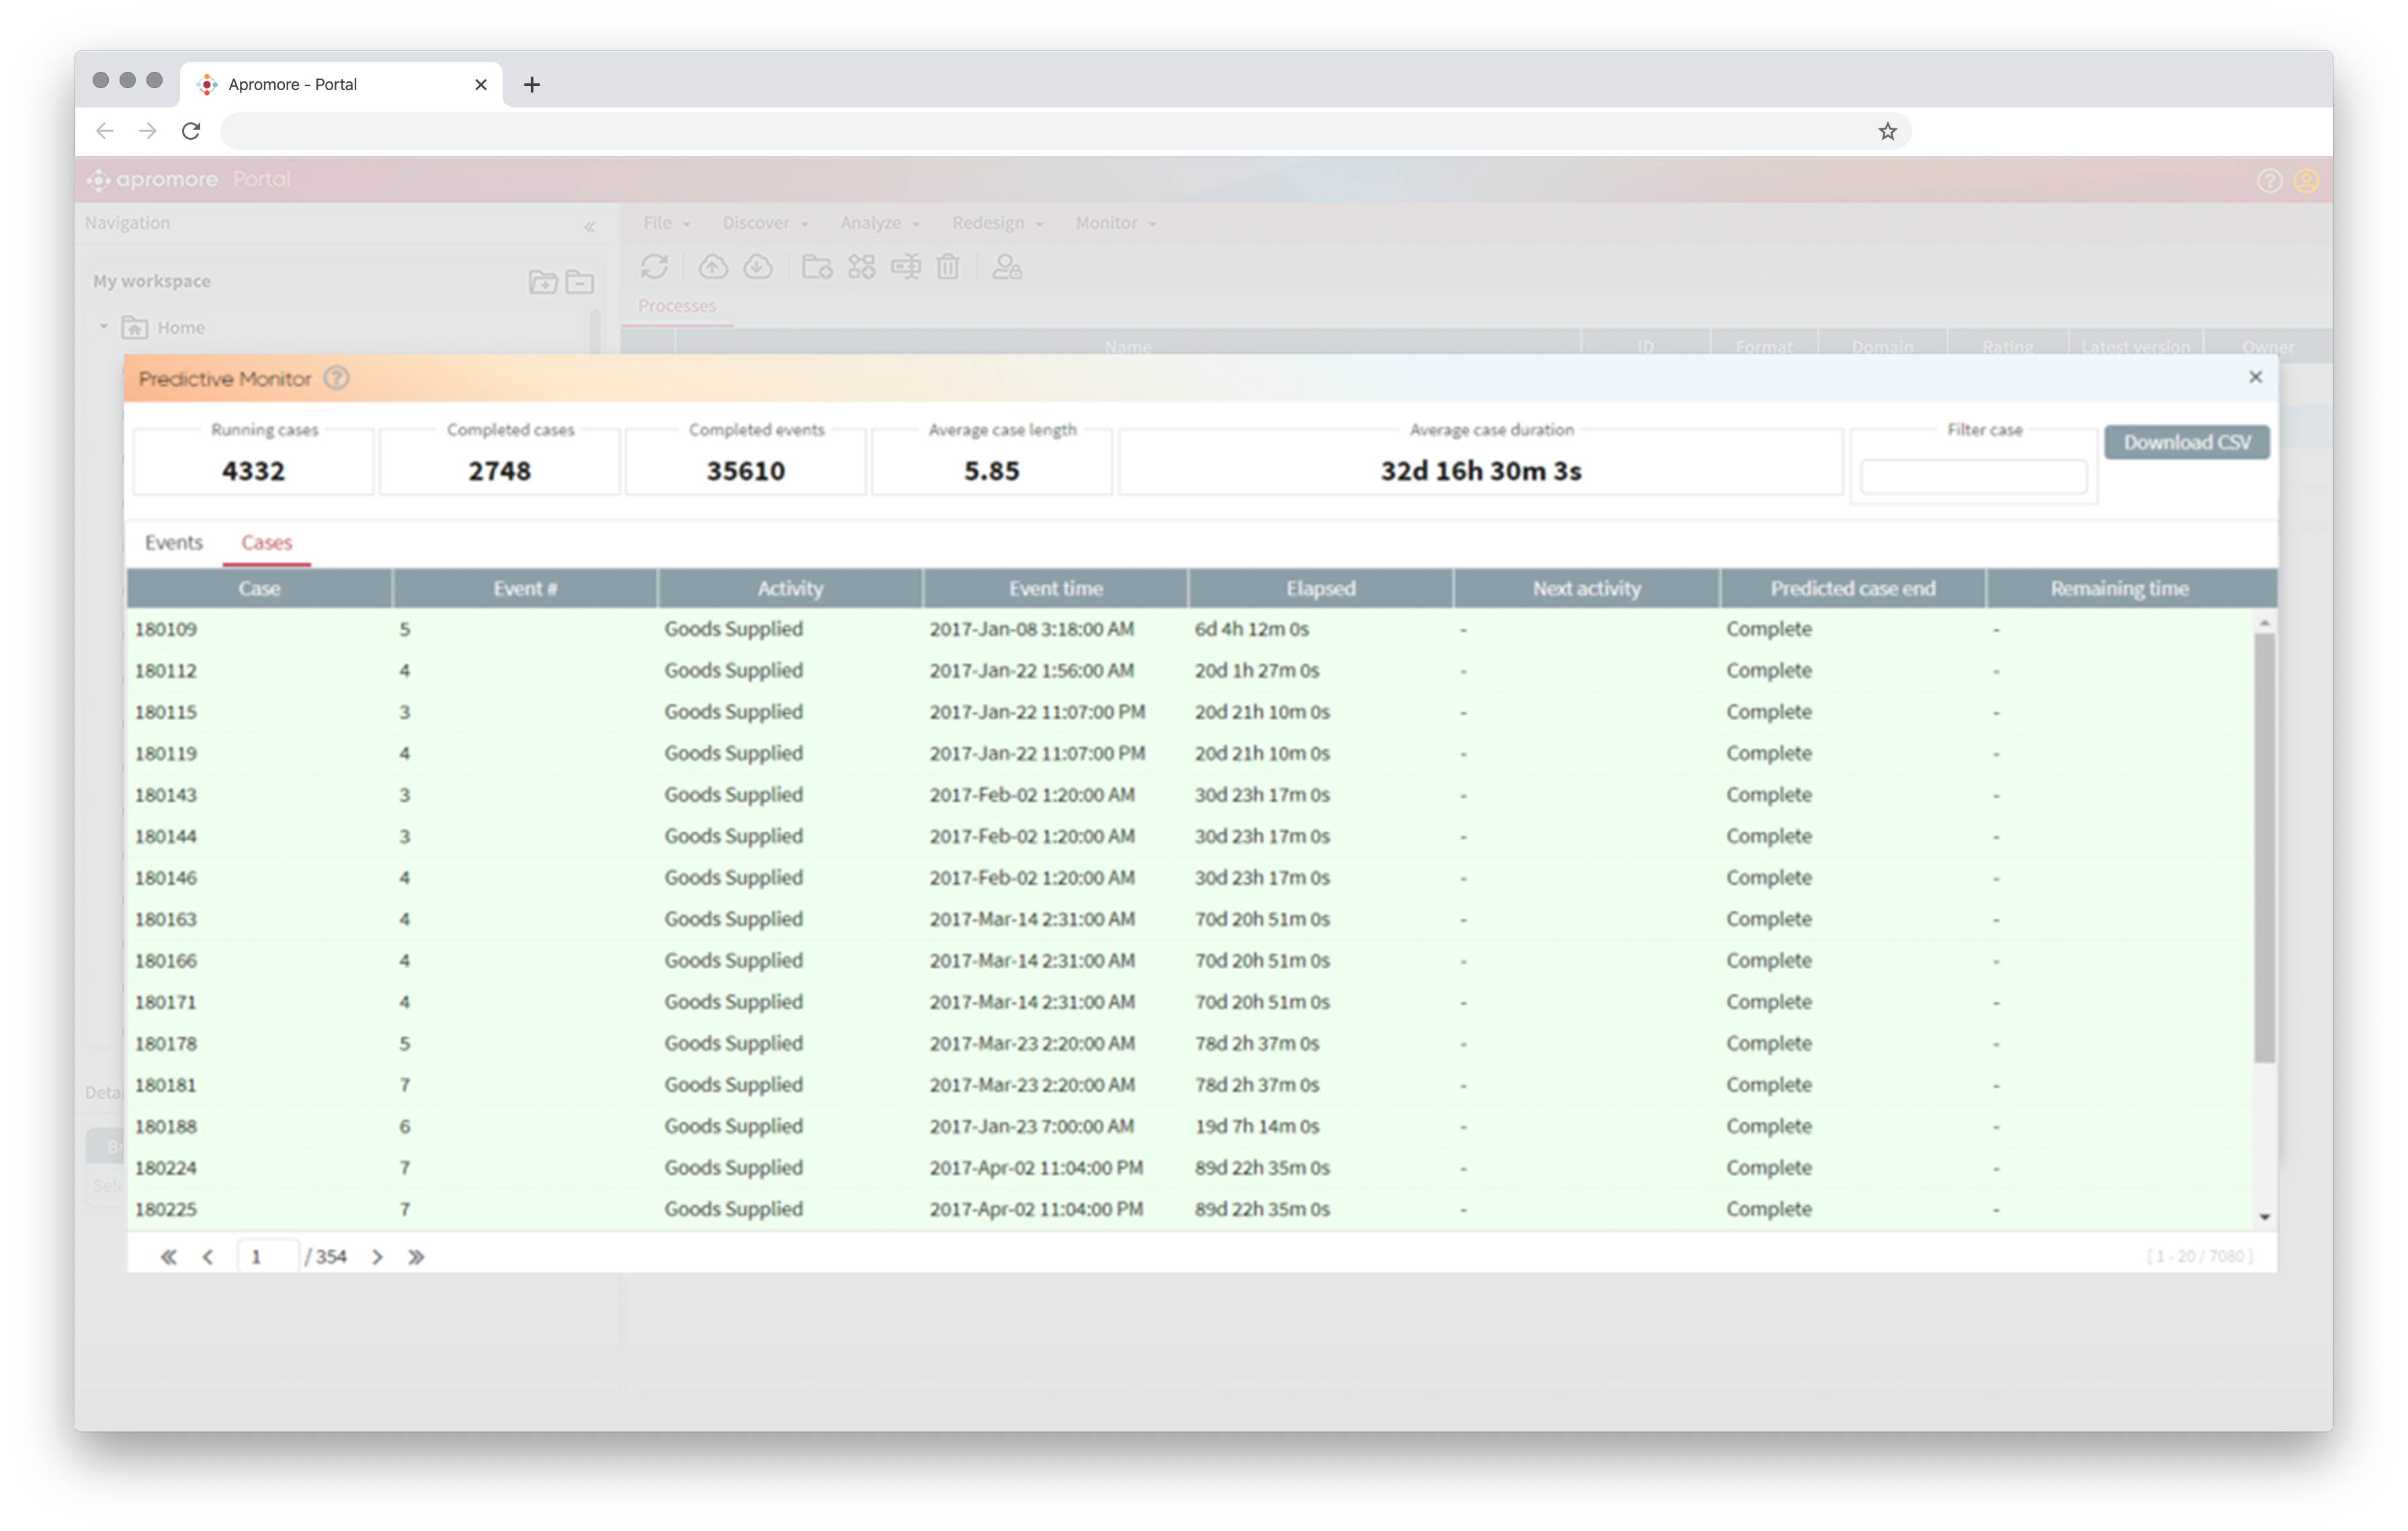Open the Monitor menu
The height and width of the screenshot is (1531, 2408).
(x=1115, y=223)
